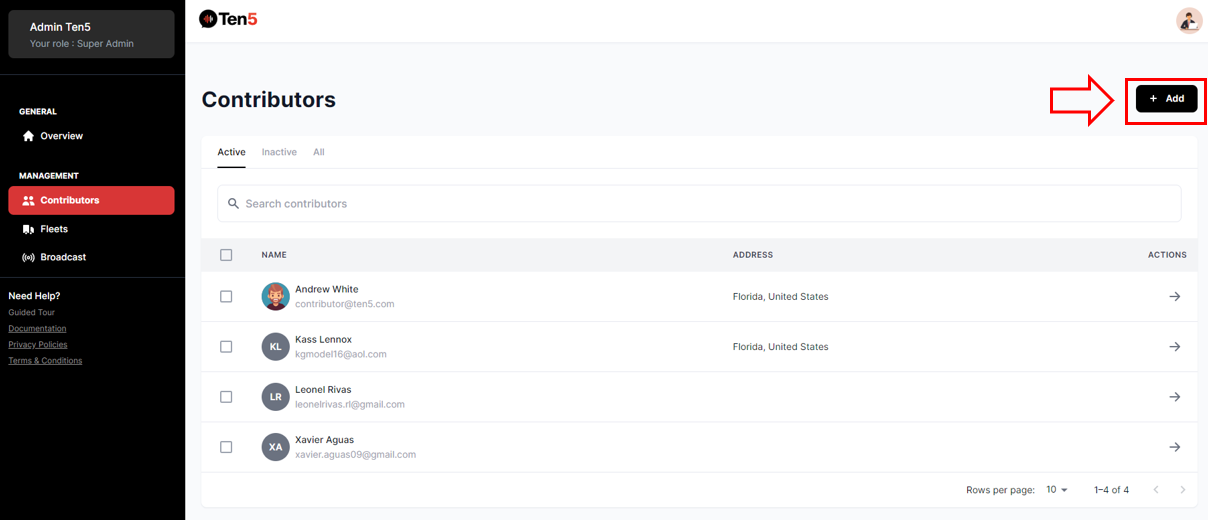
Task: Go to previous page of contributors
Action: point(1156,490)
